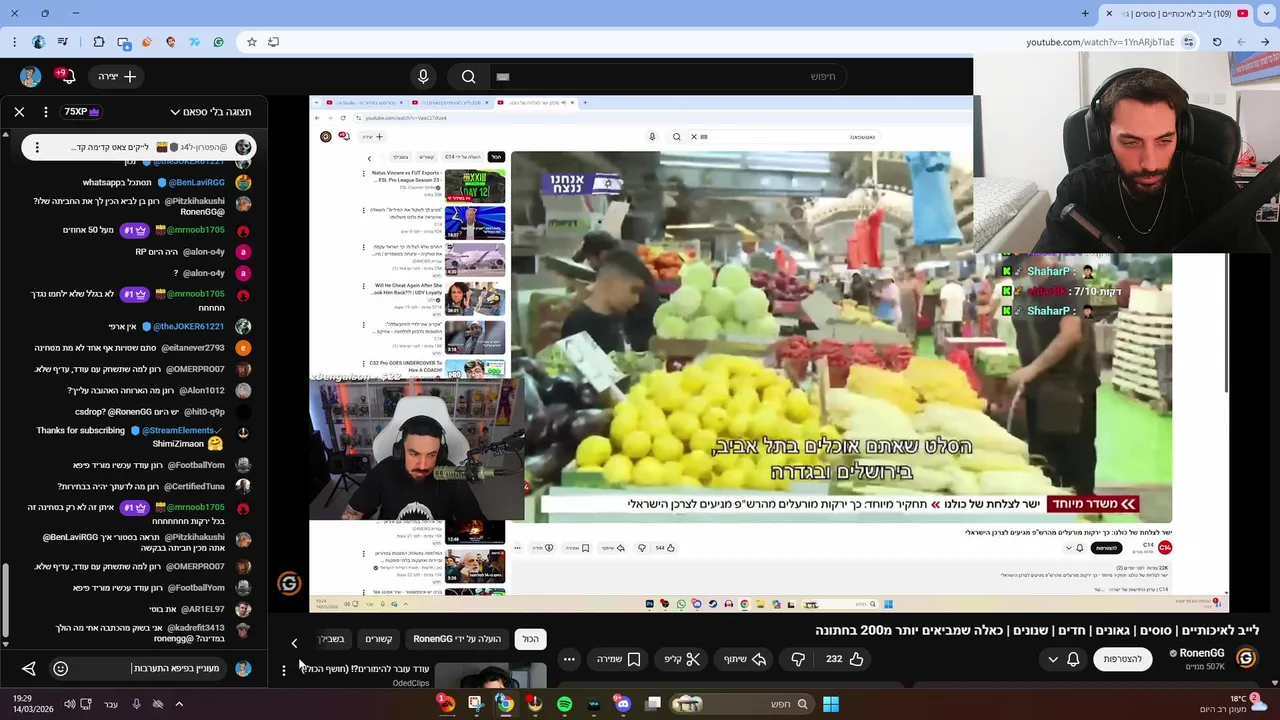This screenshot has width=1280, height=720.
Task: Reload the page in browser toolbar
Action: coord(1217,42)
